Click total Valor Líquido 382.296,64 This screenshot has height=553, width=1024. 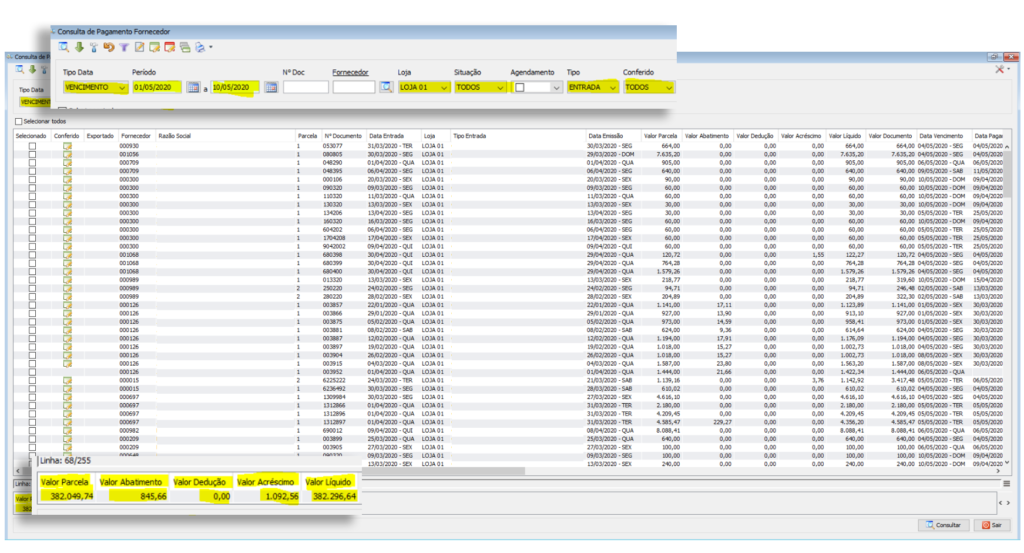point(334,496)
